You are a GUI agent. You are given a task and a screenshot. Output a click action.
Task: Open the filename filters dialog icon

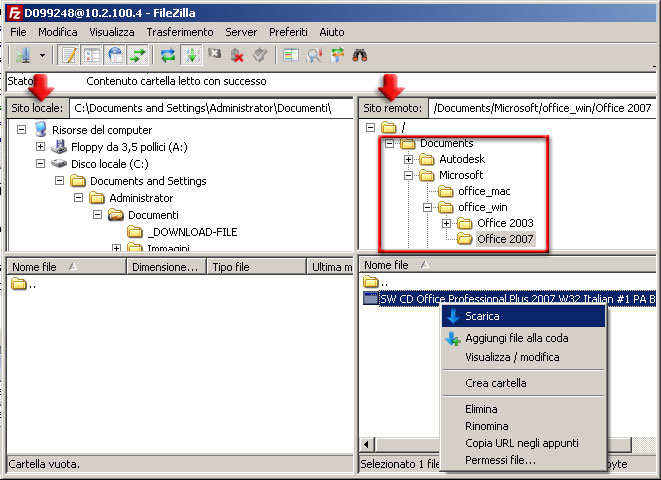pyautogui.click(x=291, y=55)
